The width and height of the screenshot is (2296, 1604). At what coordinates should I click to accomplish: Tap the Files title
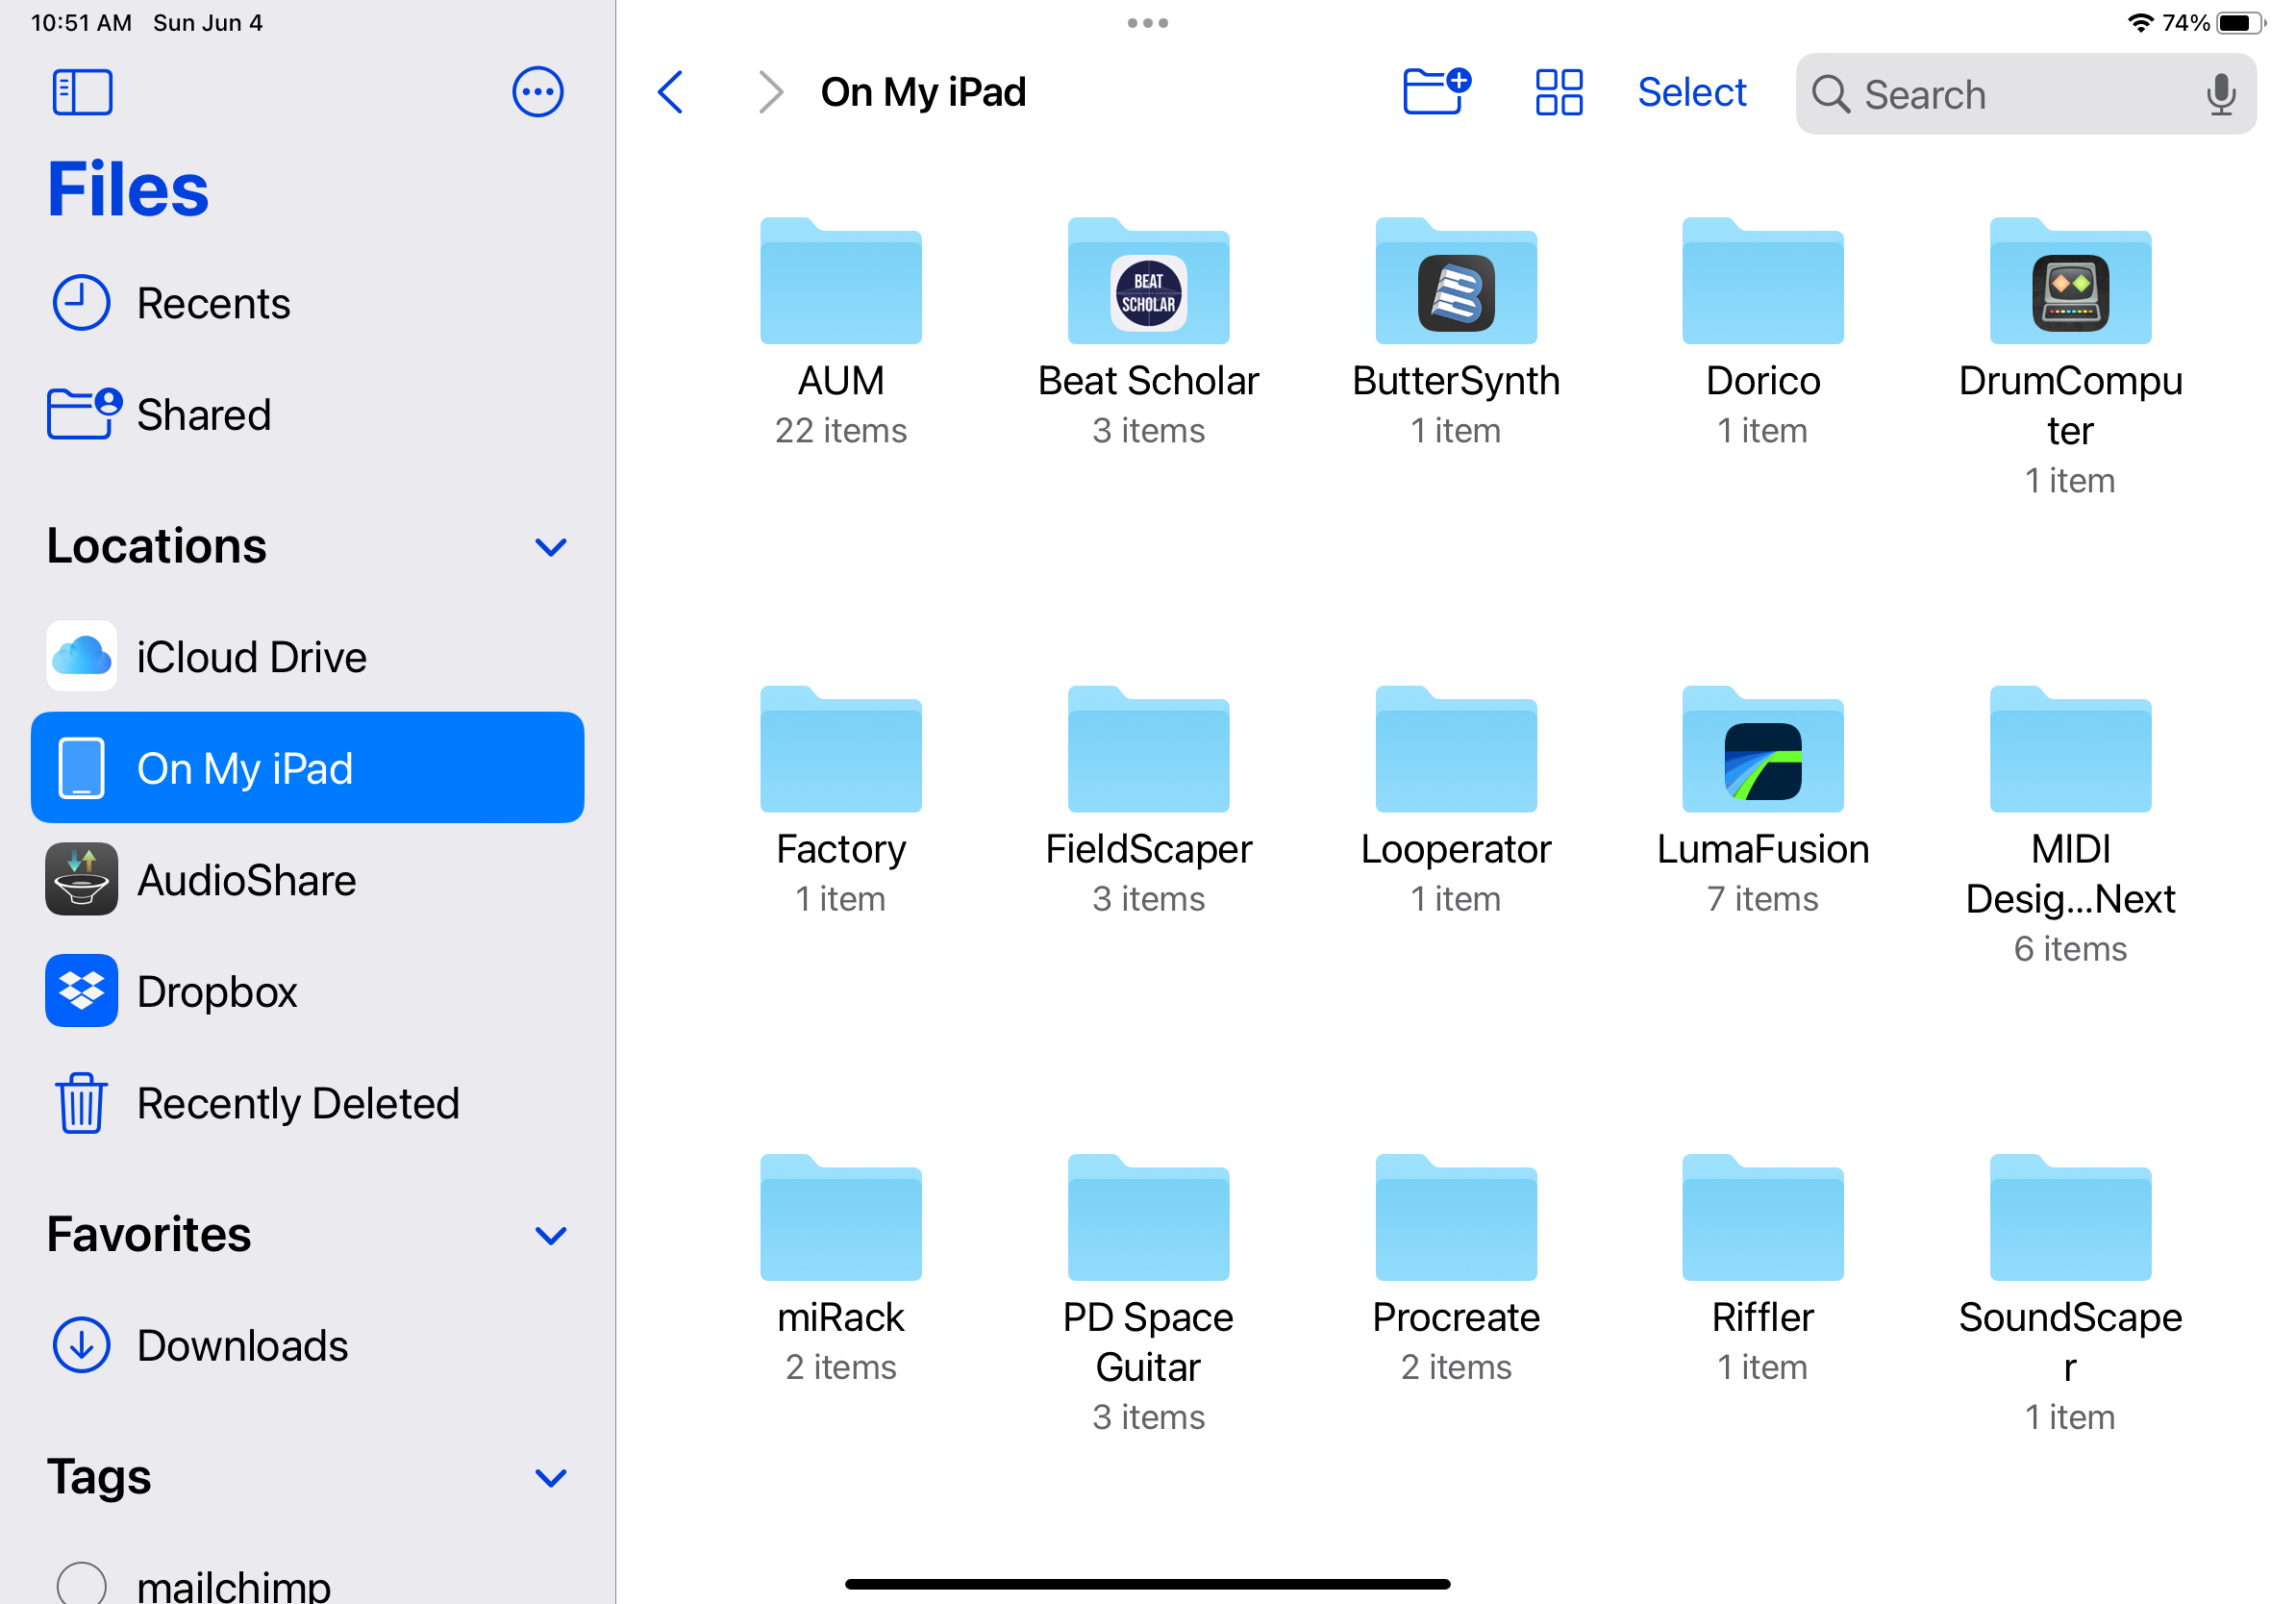(x=128, y=190)
